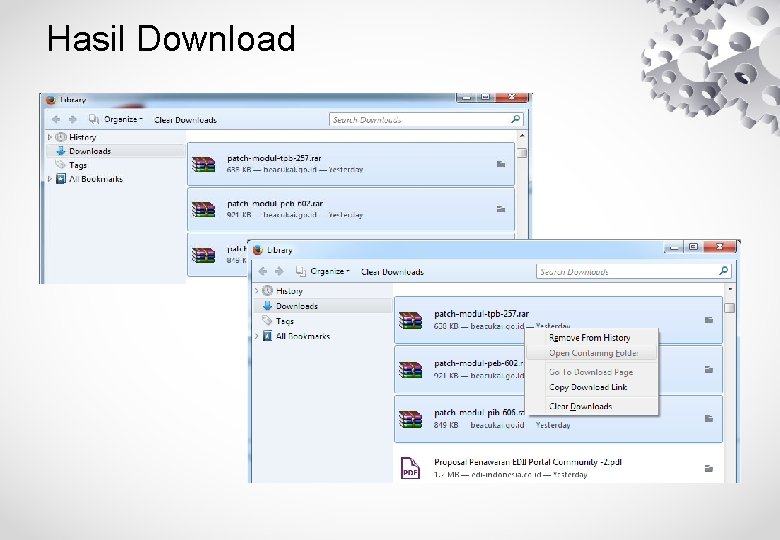Open Organize menu in back Library window
Image resolution: width=780 pixels, height=540 pixels.
pos(116,119)
